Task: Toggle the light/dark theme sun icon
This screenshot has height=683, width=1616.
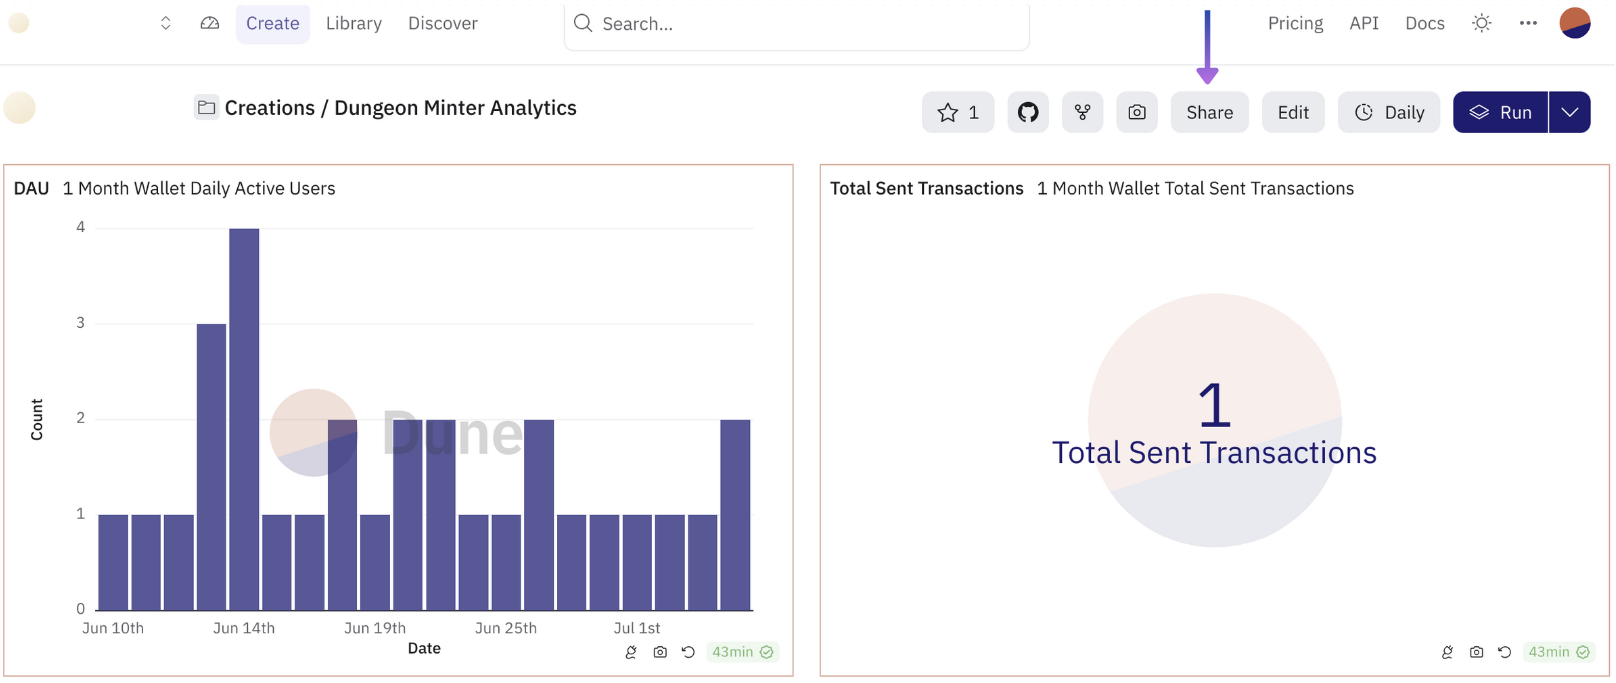Action: tap(1482, 23)
